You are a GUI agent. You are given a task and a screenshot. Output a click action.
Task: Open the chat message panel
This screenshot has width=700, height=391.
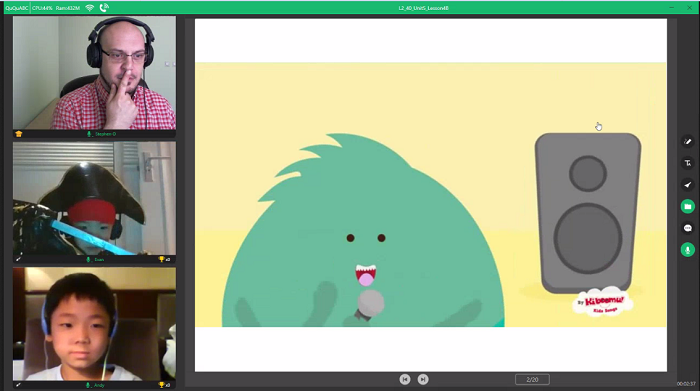(688, 228)
